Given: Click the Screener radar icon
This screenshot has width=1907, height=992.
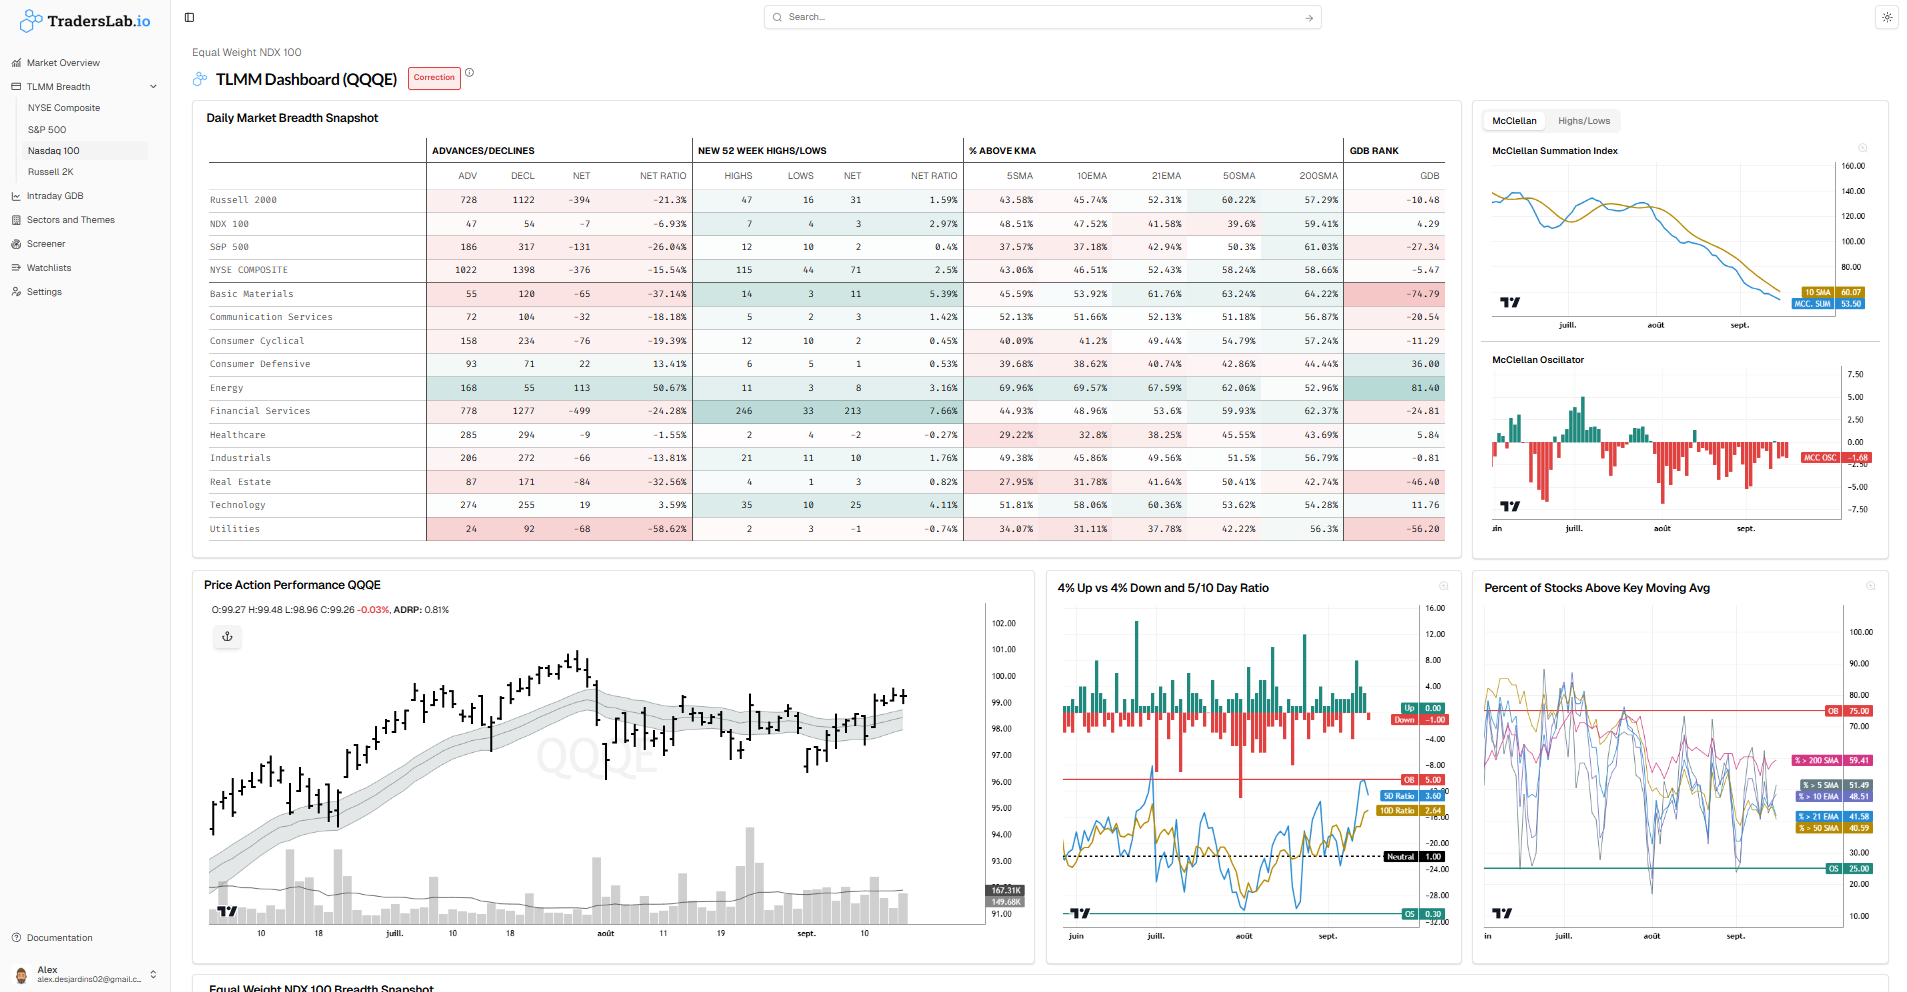Looking at the screenshot, I should pos(16,244).
